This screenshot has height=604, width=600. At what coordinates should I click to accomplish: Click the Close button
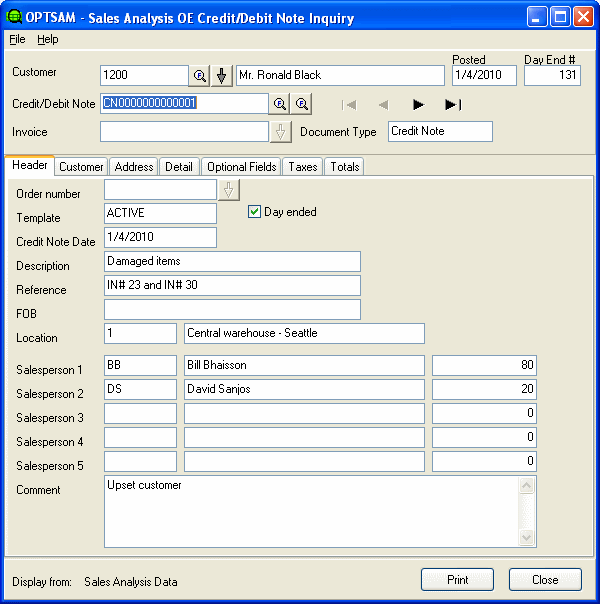[545, 580]
